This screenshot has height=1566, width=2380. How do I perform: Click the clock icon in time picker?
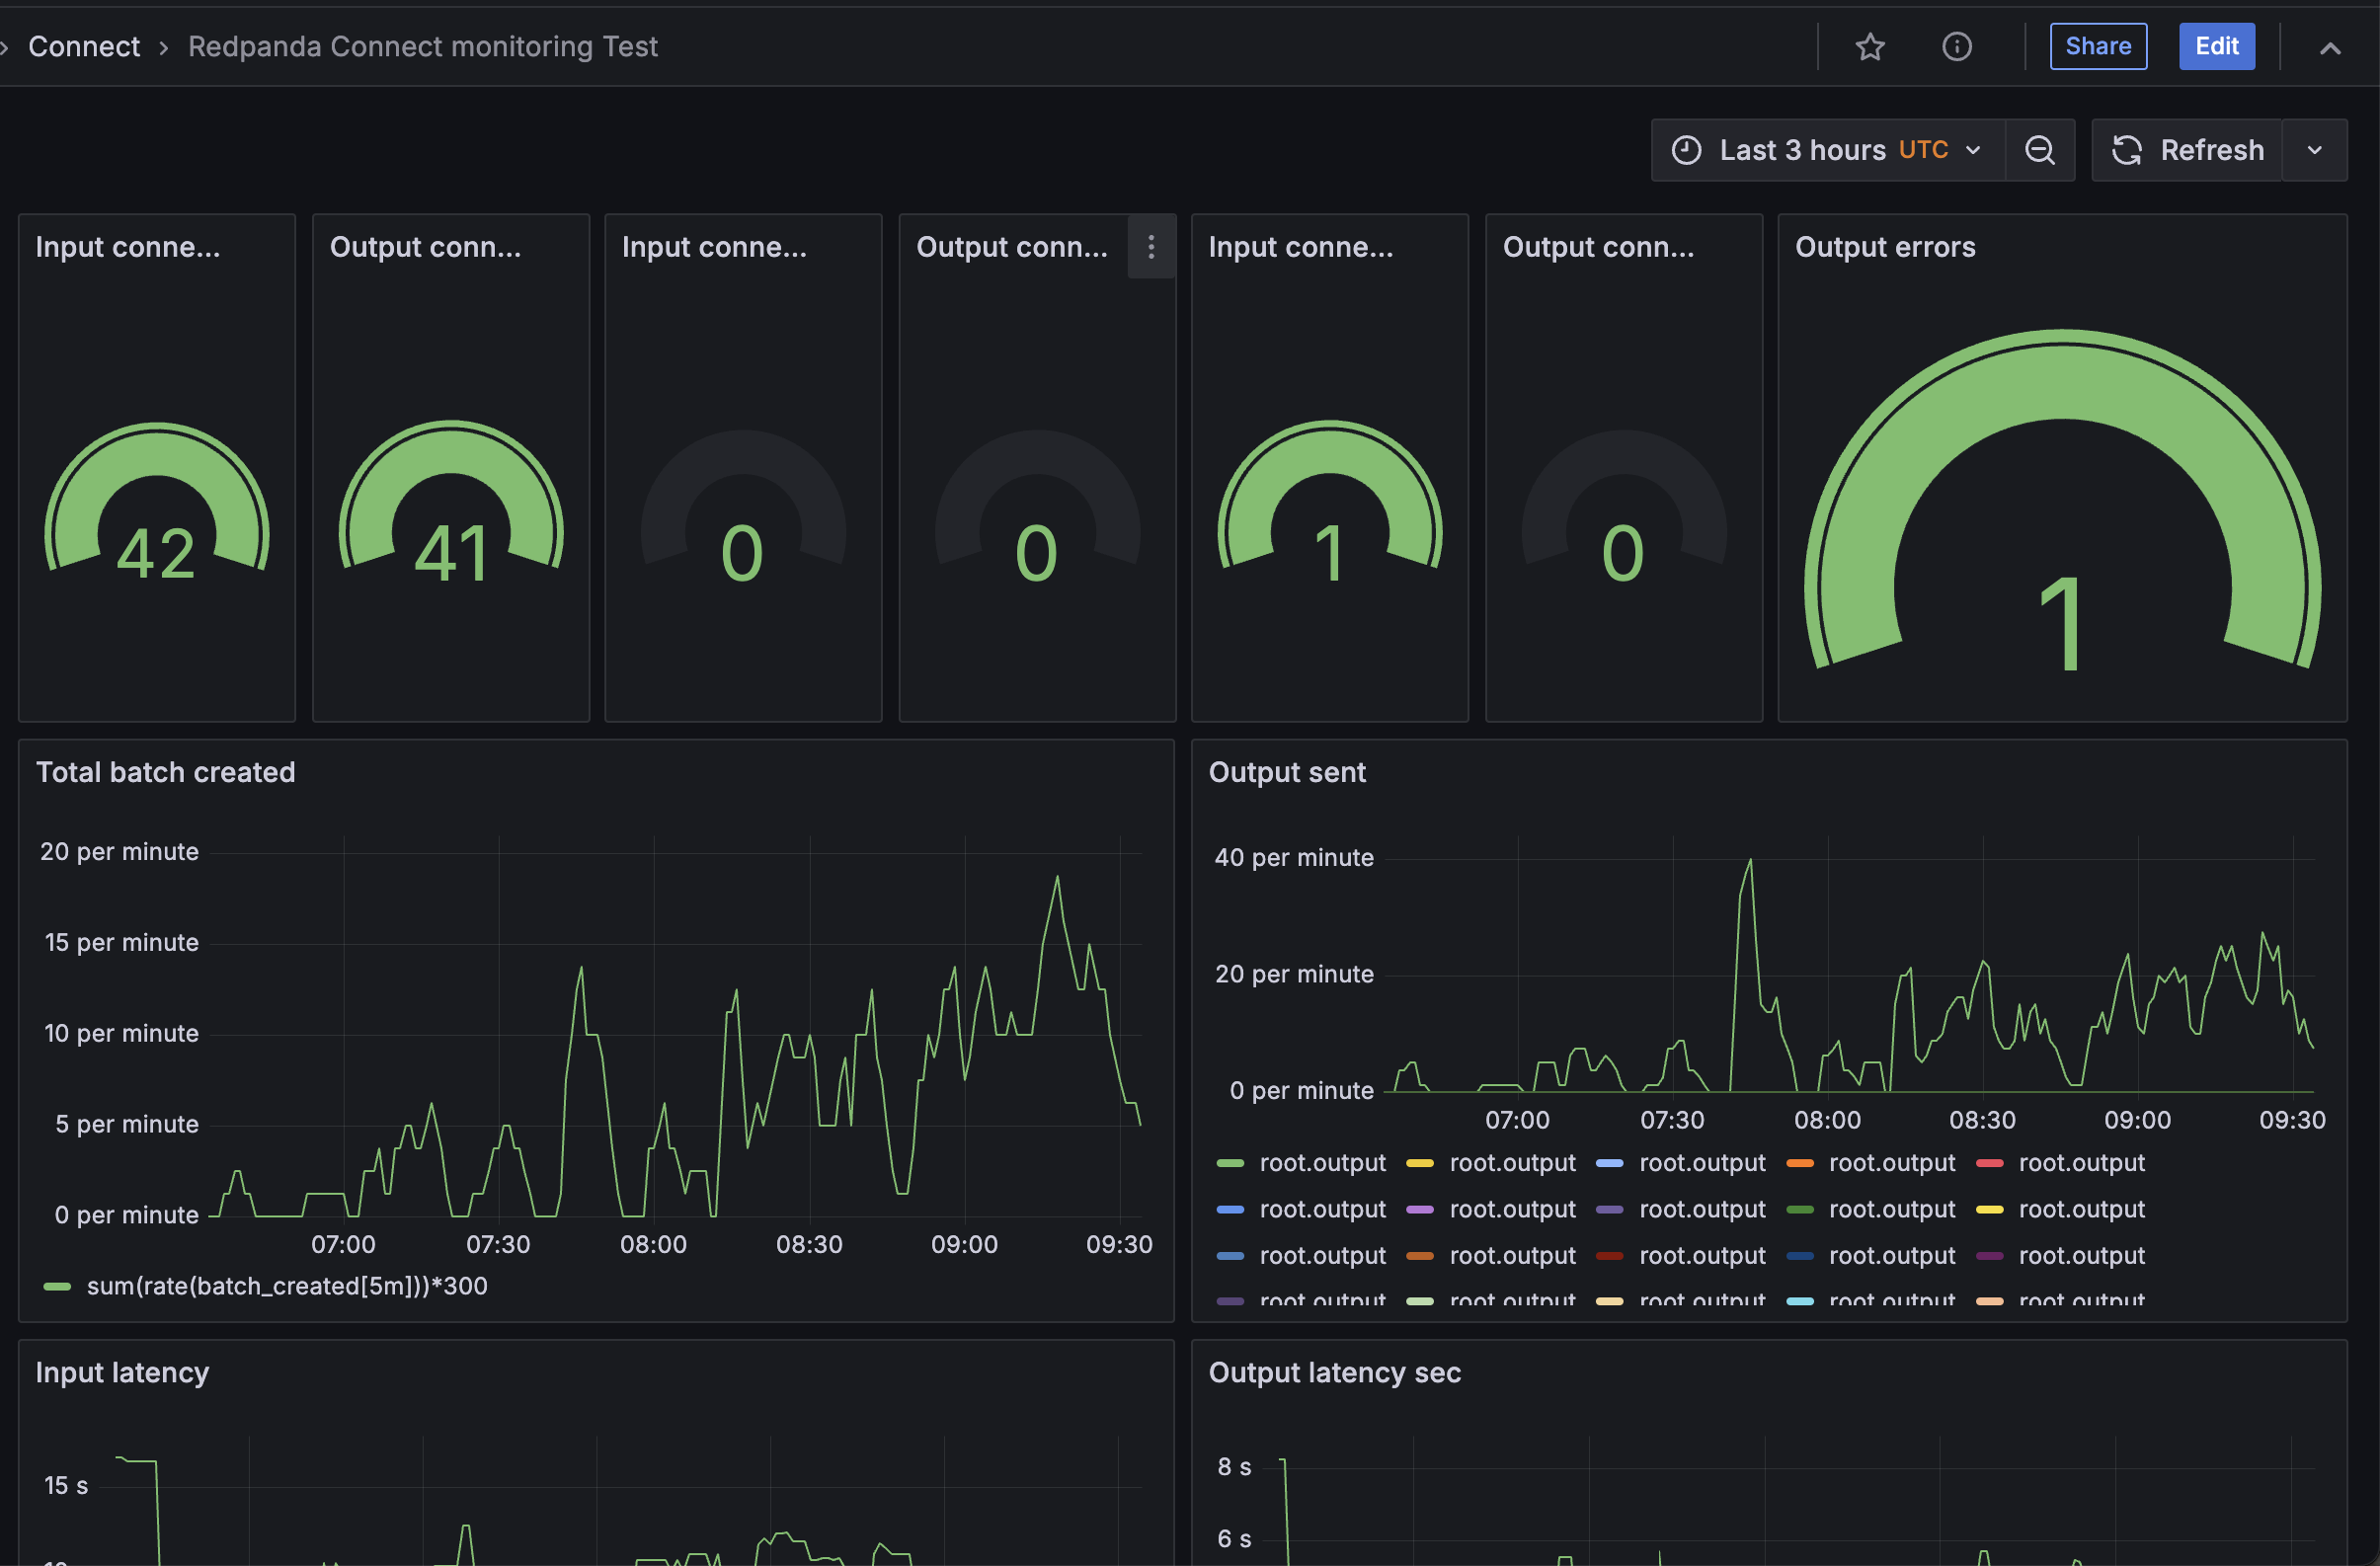pyautogui.click(x=1686, y=150)
